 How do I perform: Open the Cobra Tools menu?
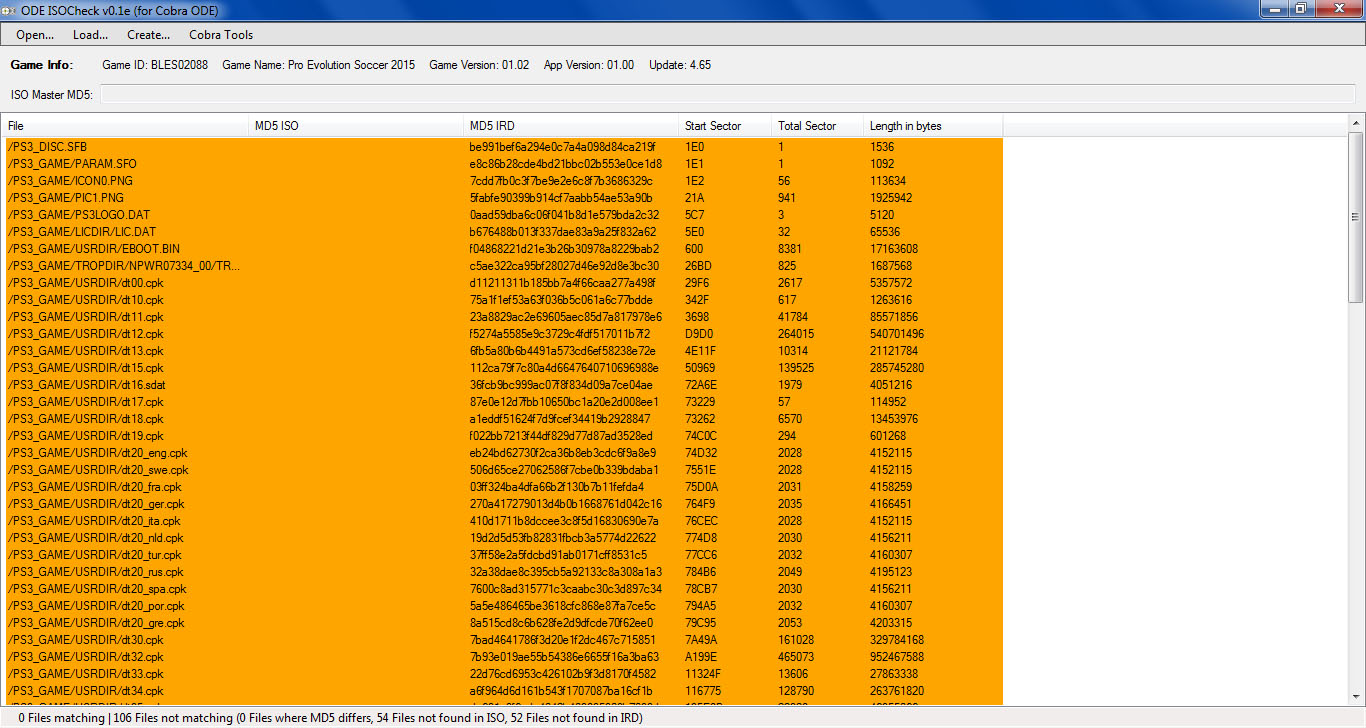pos(221,35)
